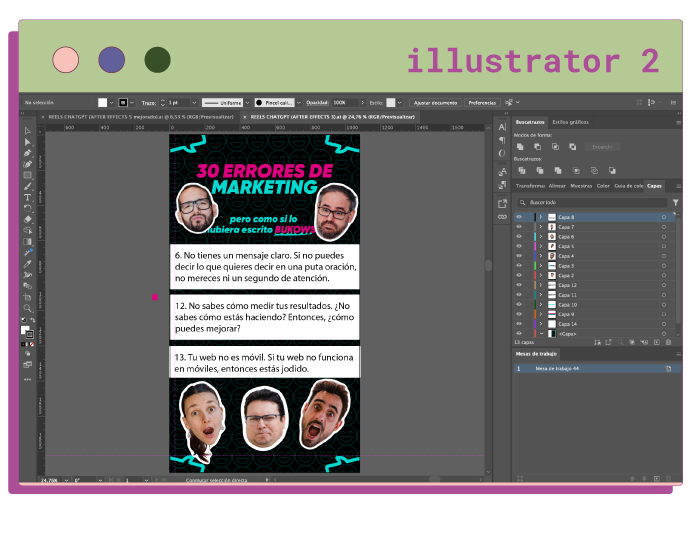Hide the Capa 3 layer
700x540 pixels.
519,266
